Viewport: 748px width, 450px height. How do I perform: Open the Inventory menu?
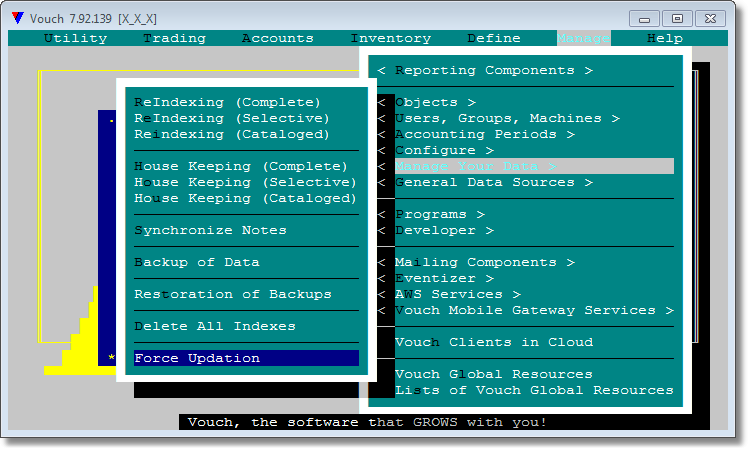391,38
